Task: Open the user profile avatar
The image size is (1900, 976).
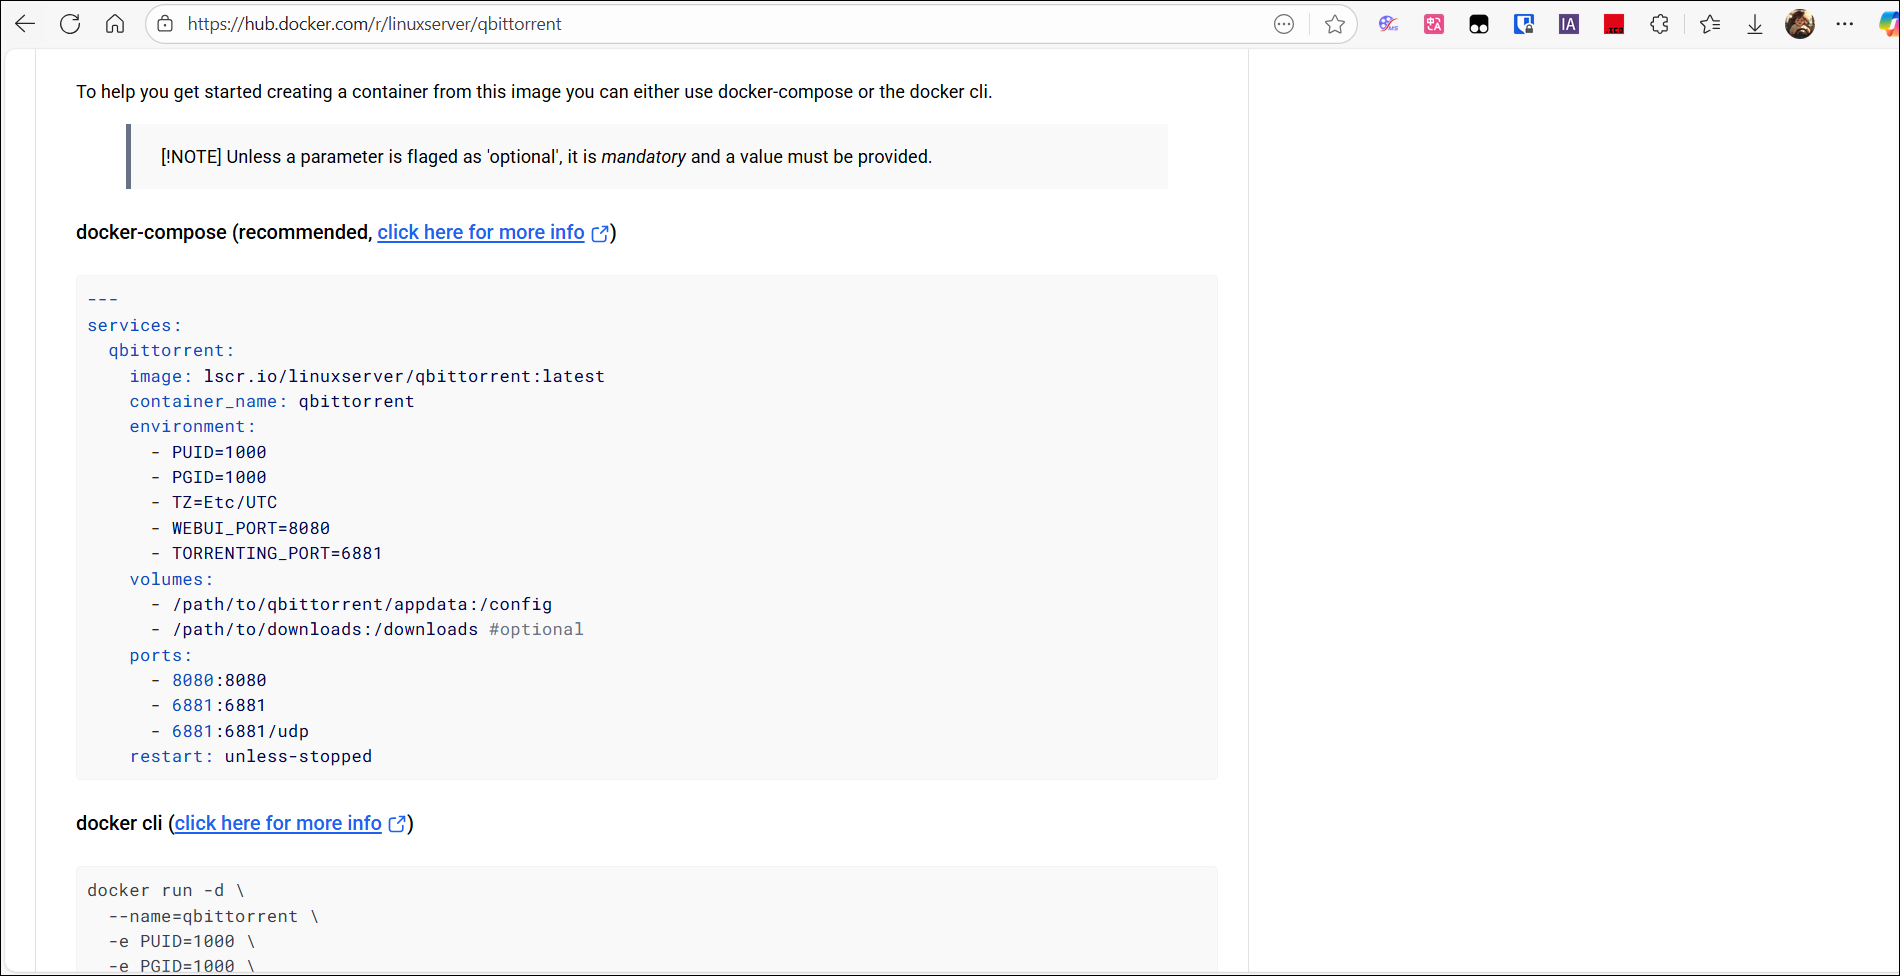Action: (1800, 24)
